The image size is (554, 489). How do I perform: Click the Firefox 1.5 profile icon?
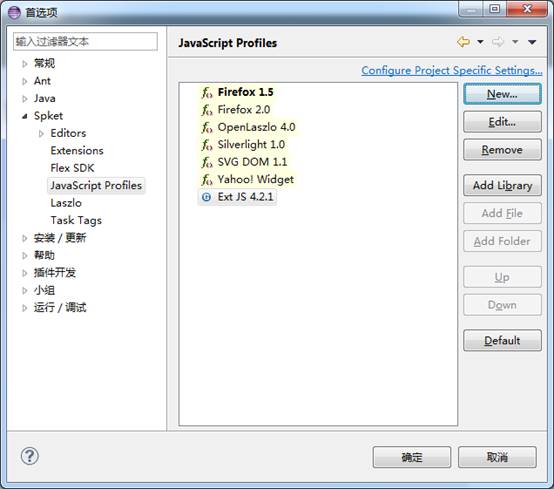(x=207, y=93)
